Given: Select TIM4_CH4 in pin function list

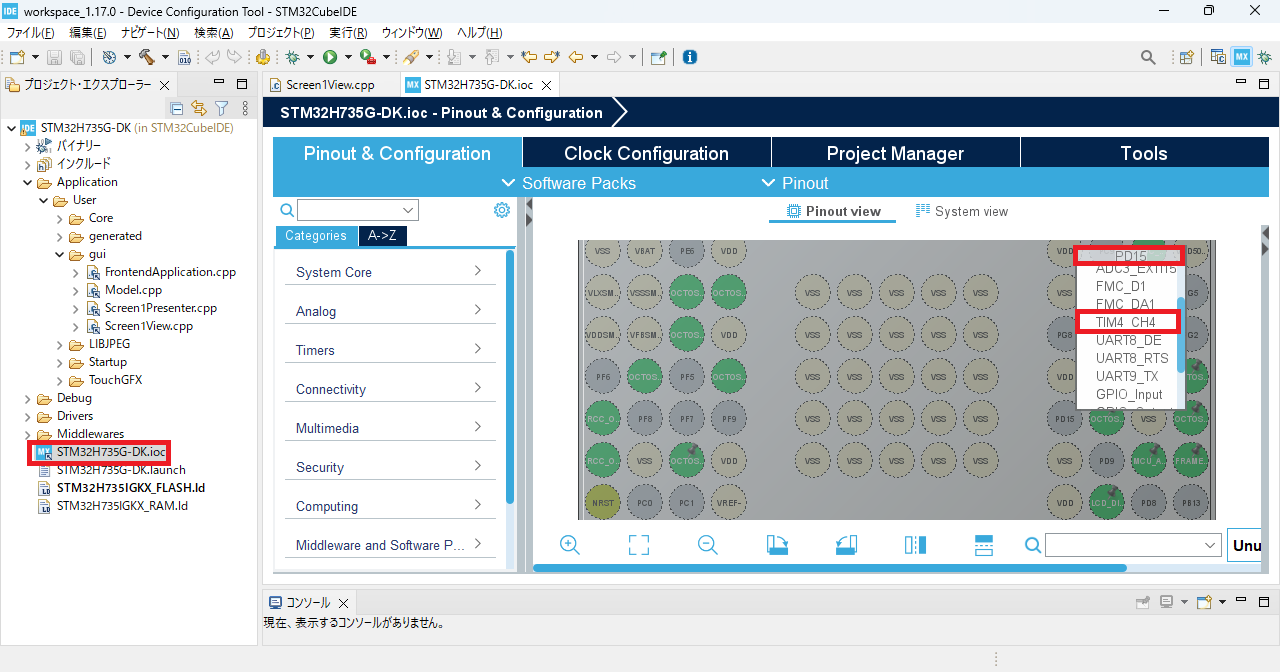Looking at the screenshot, I should (x=1126, y=322).
